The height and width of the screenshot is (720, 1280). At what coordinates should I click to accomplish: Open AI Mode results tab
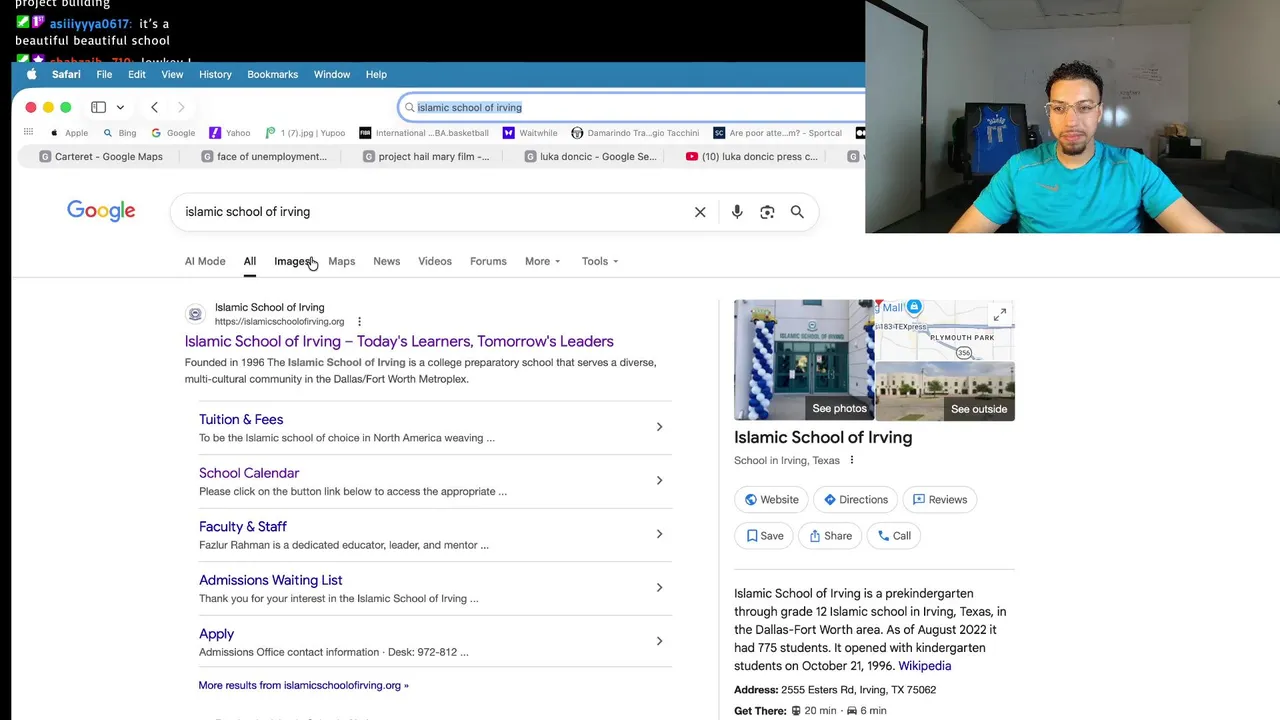205,261
